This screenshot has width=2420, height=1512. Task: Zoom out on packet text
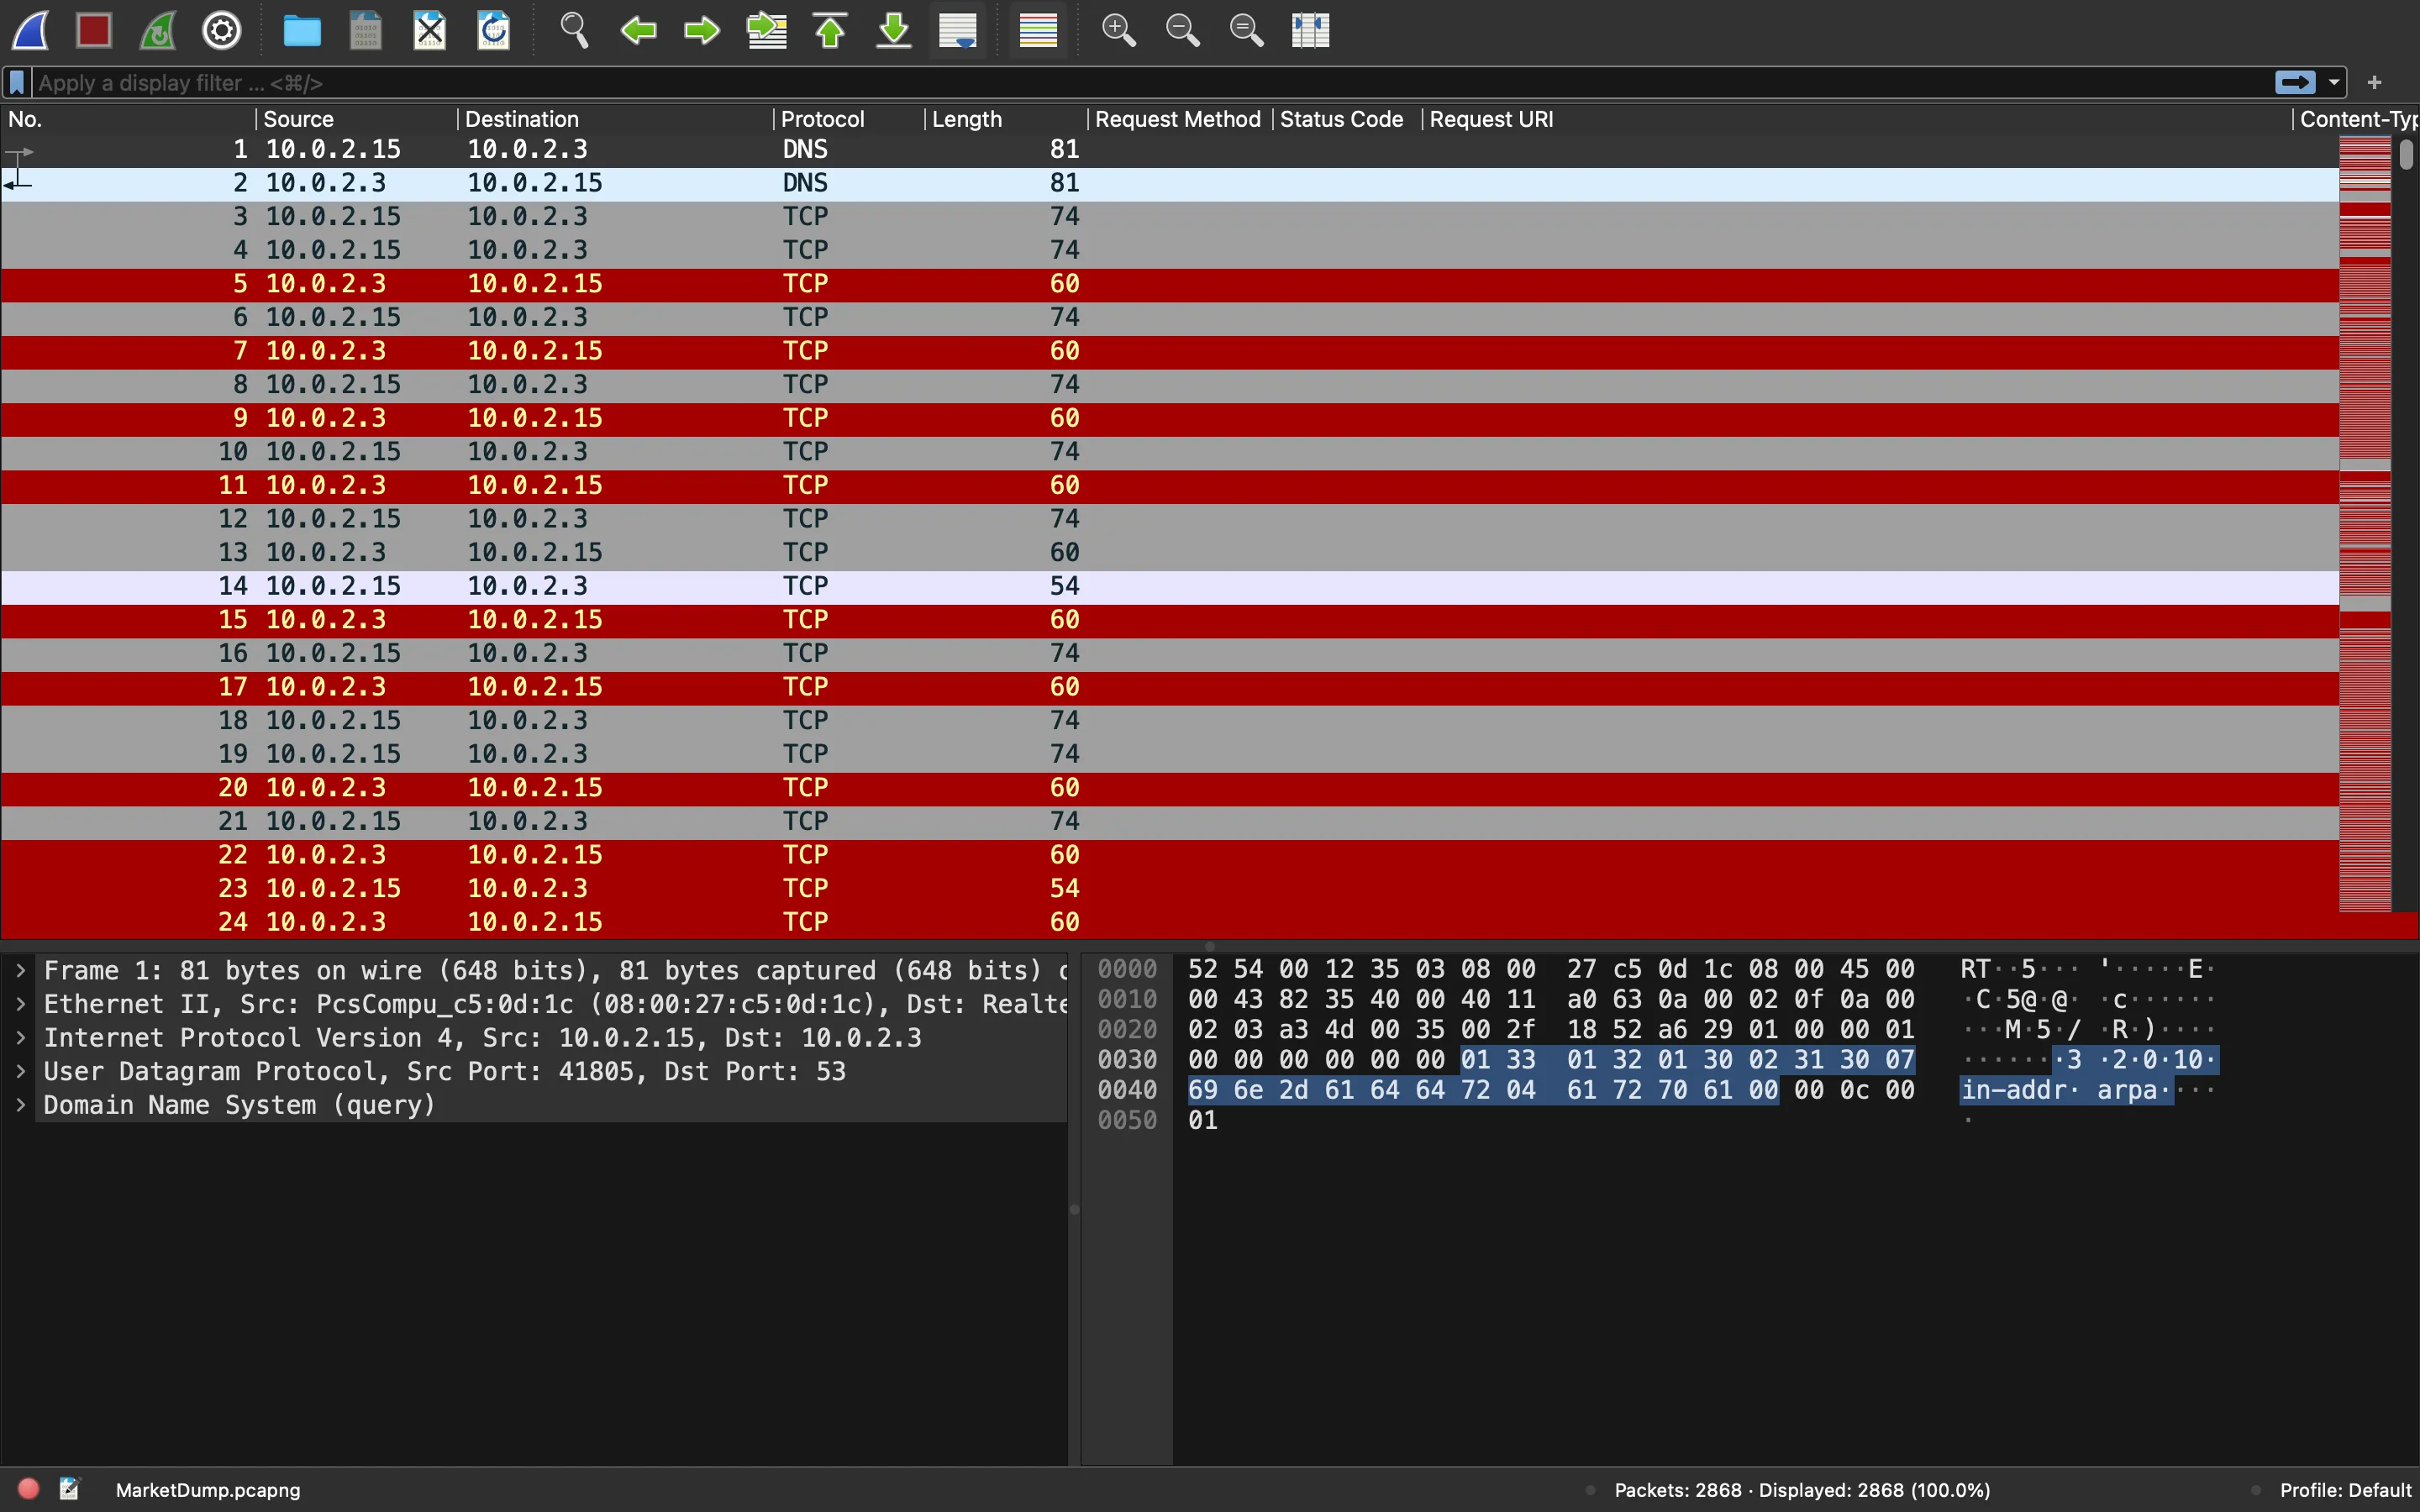tap(1182, 30)
